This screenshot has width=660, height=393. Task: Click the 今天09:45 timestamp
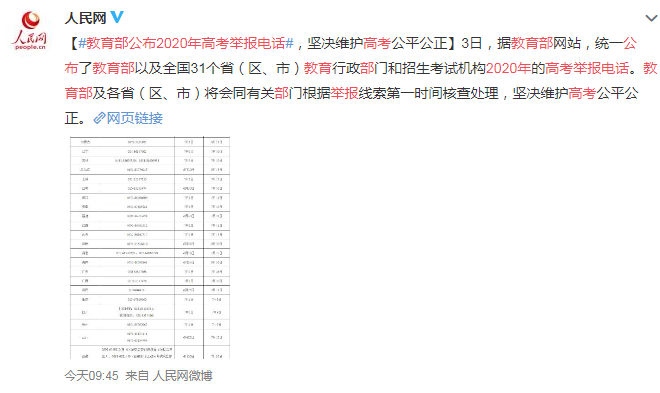[91, 375]
